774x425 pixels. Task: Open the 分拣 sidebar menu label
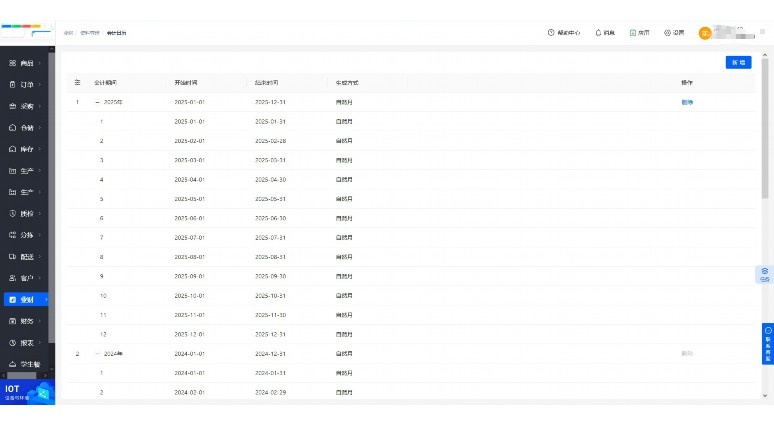27,235
